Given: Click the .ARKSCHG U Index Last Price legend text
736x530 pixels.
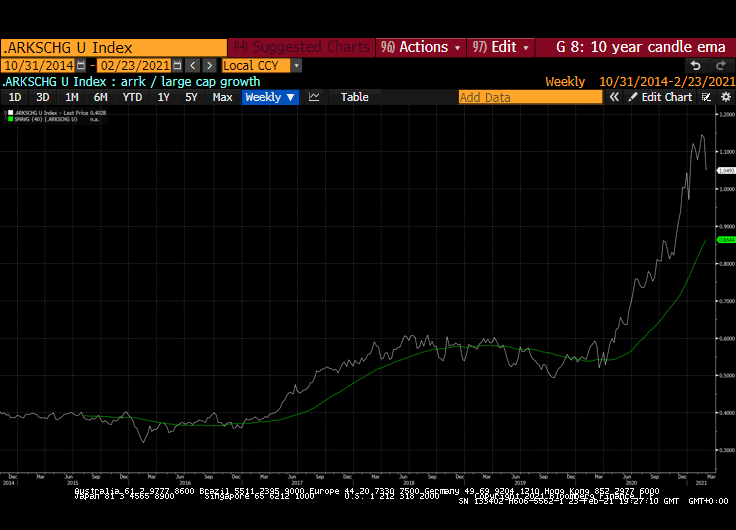Looking at the screenshot, I should (60, 113).
